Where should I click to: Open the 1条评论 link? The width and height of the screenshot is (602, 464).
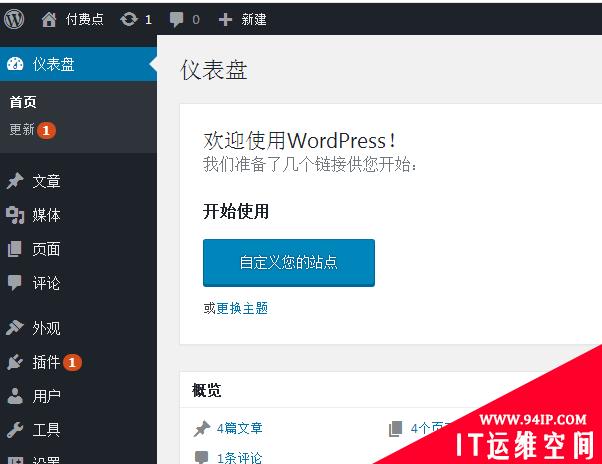point(240,458)
